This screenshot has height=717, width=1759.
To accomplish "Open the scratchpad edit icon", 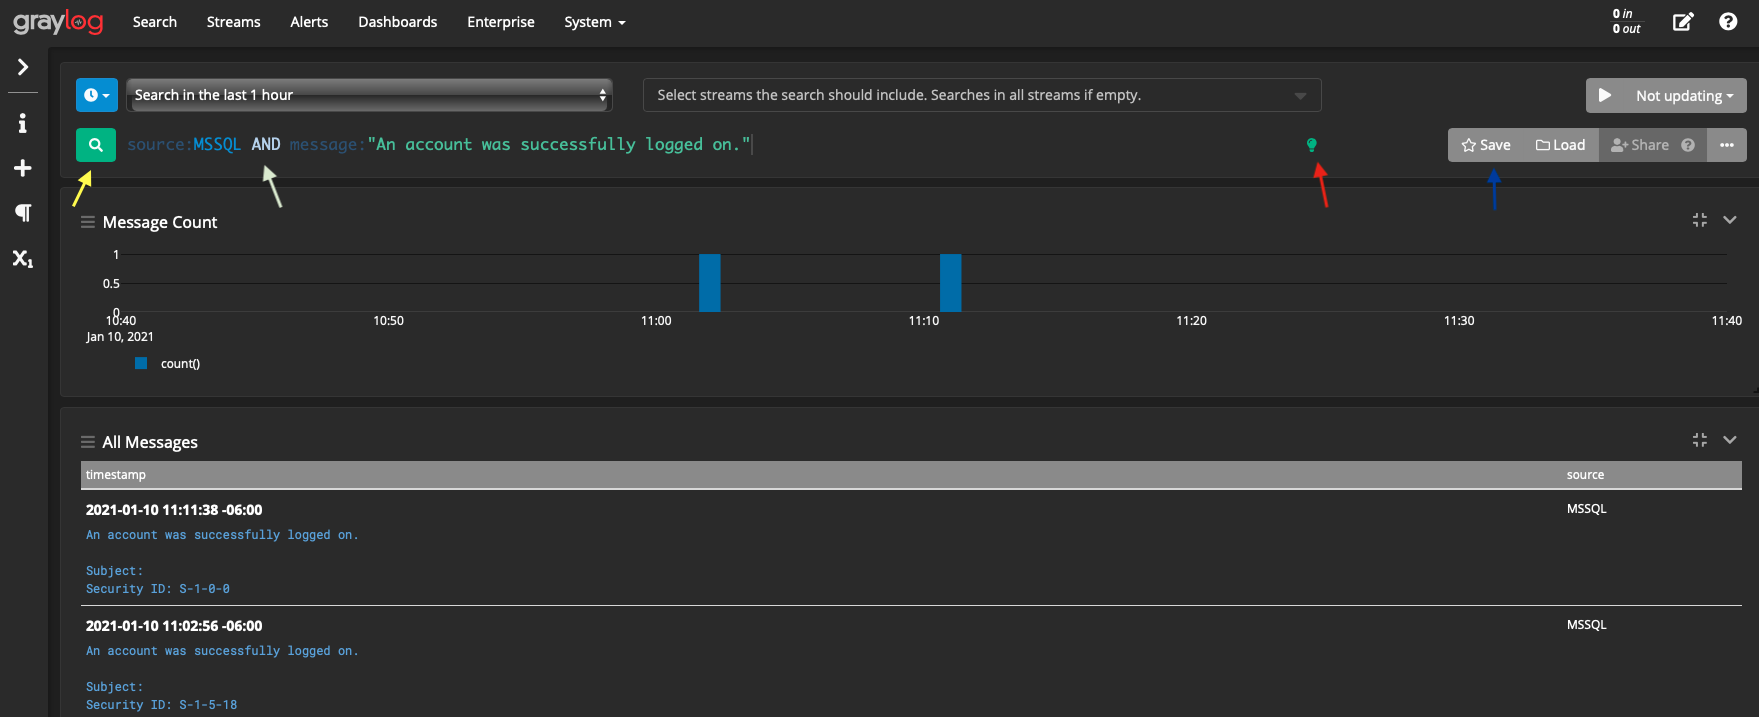I will pos(1684,22).
